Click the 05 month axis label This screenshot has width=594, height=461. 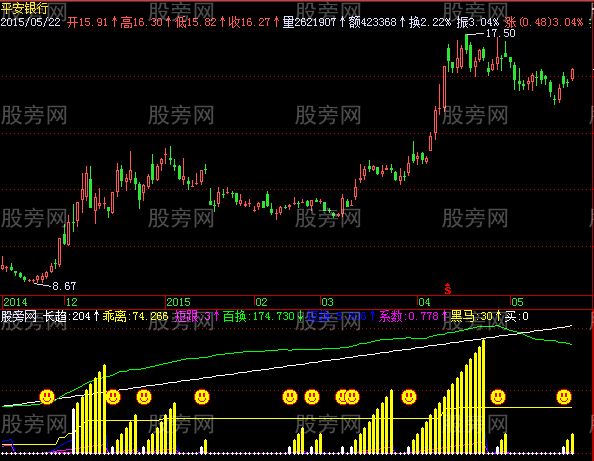click(517, 302)
